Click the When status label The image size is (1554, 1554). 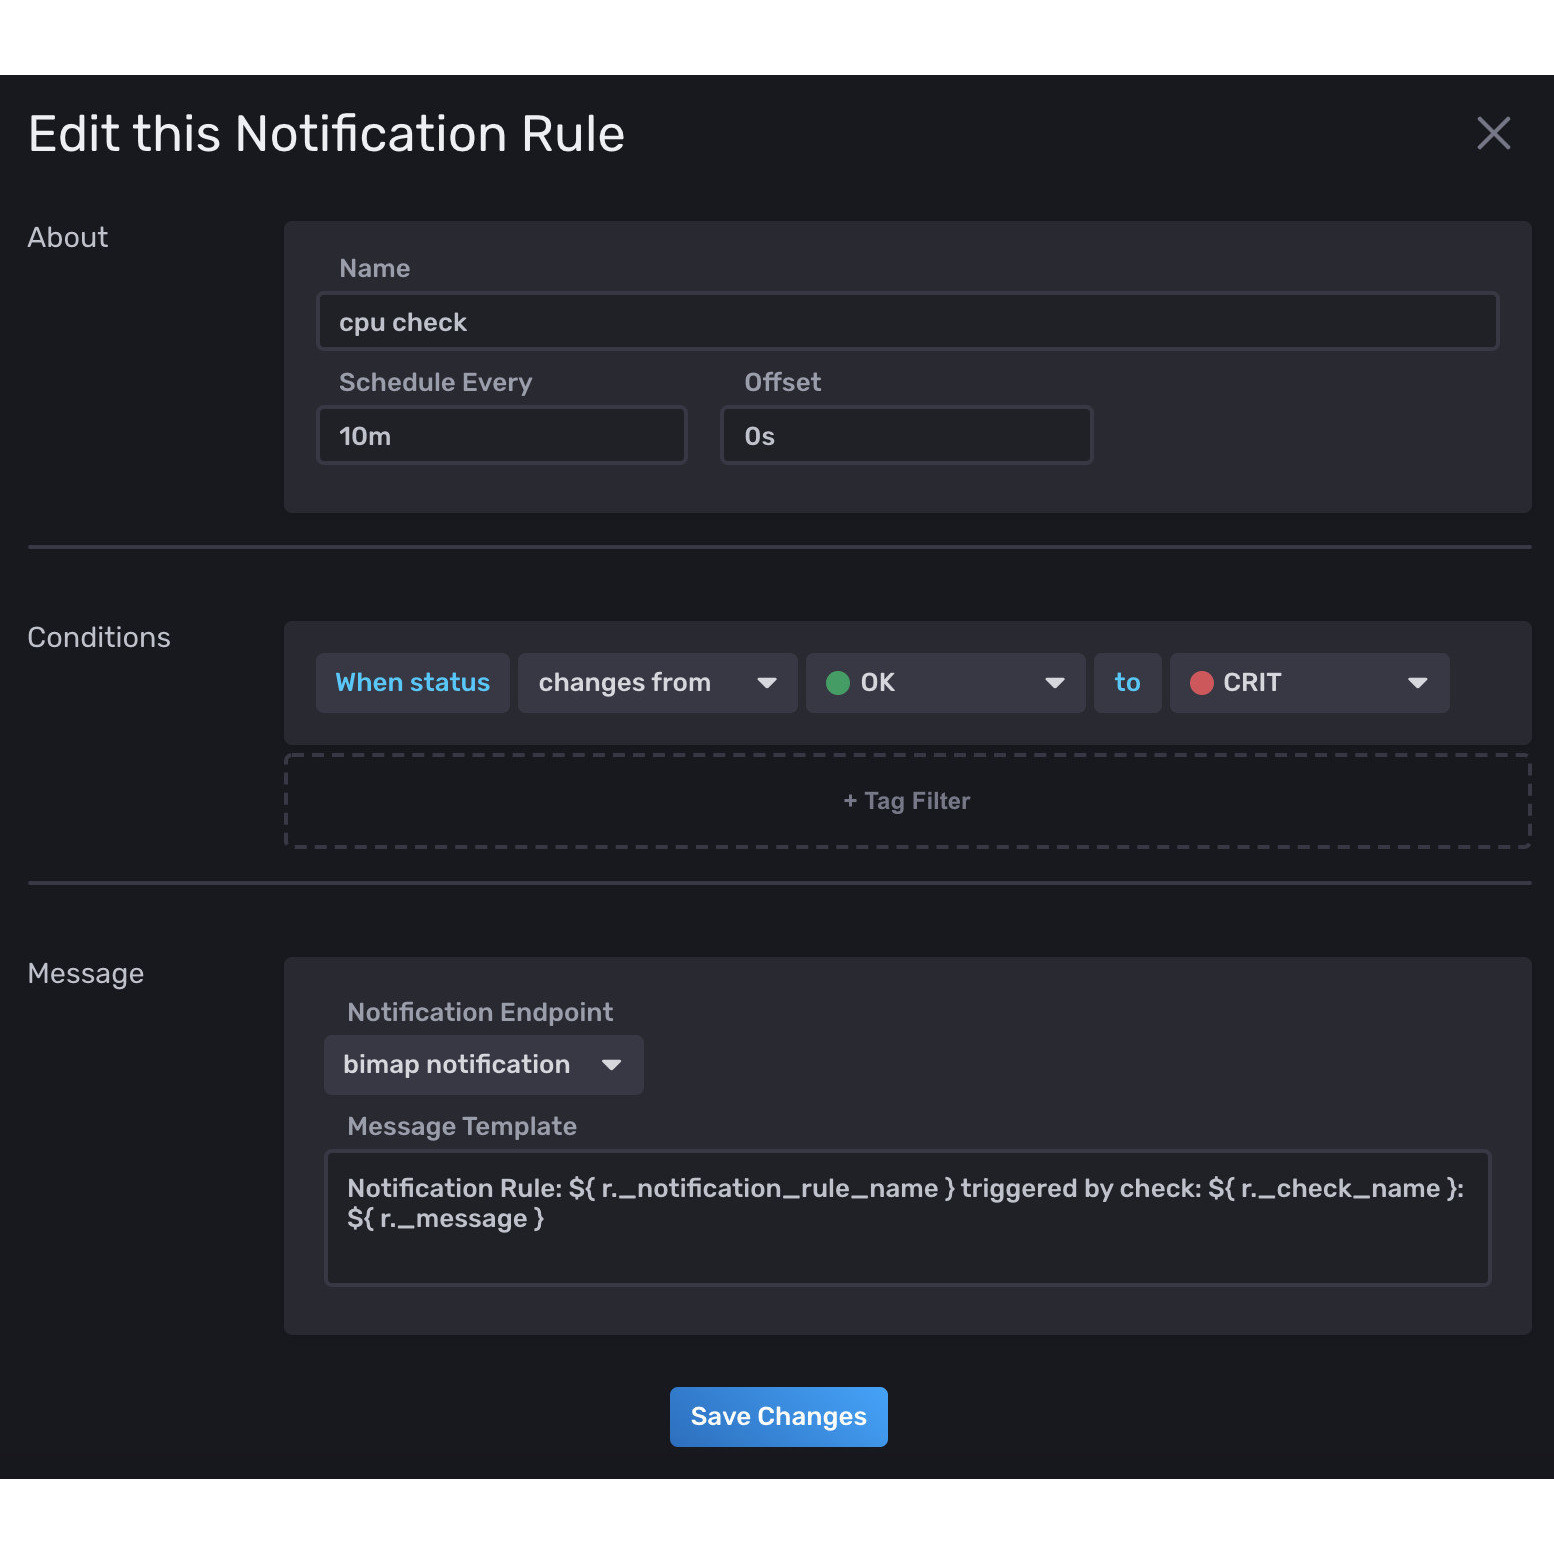point(412,683)
